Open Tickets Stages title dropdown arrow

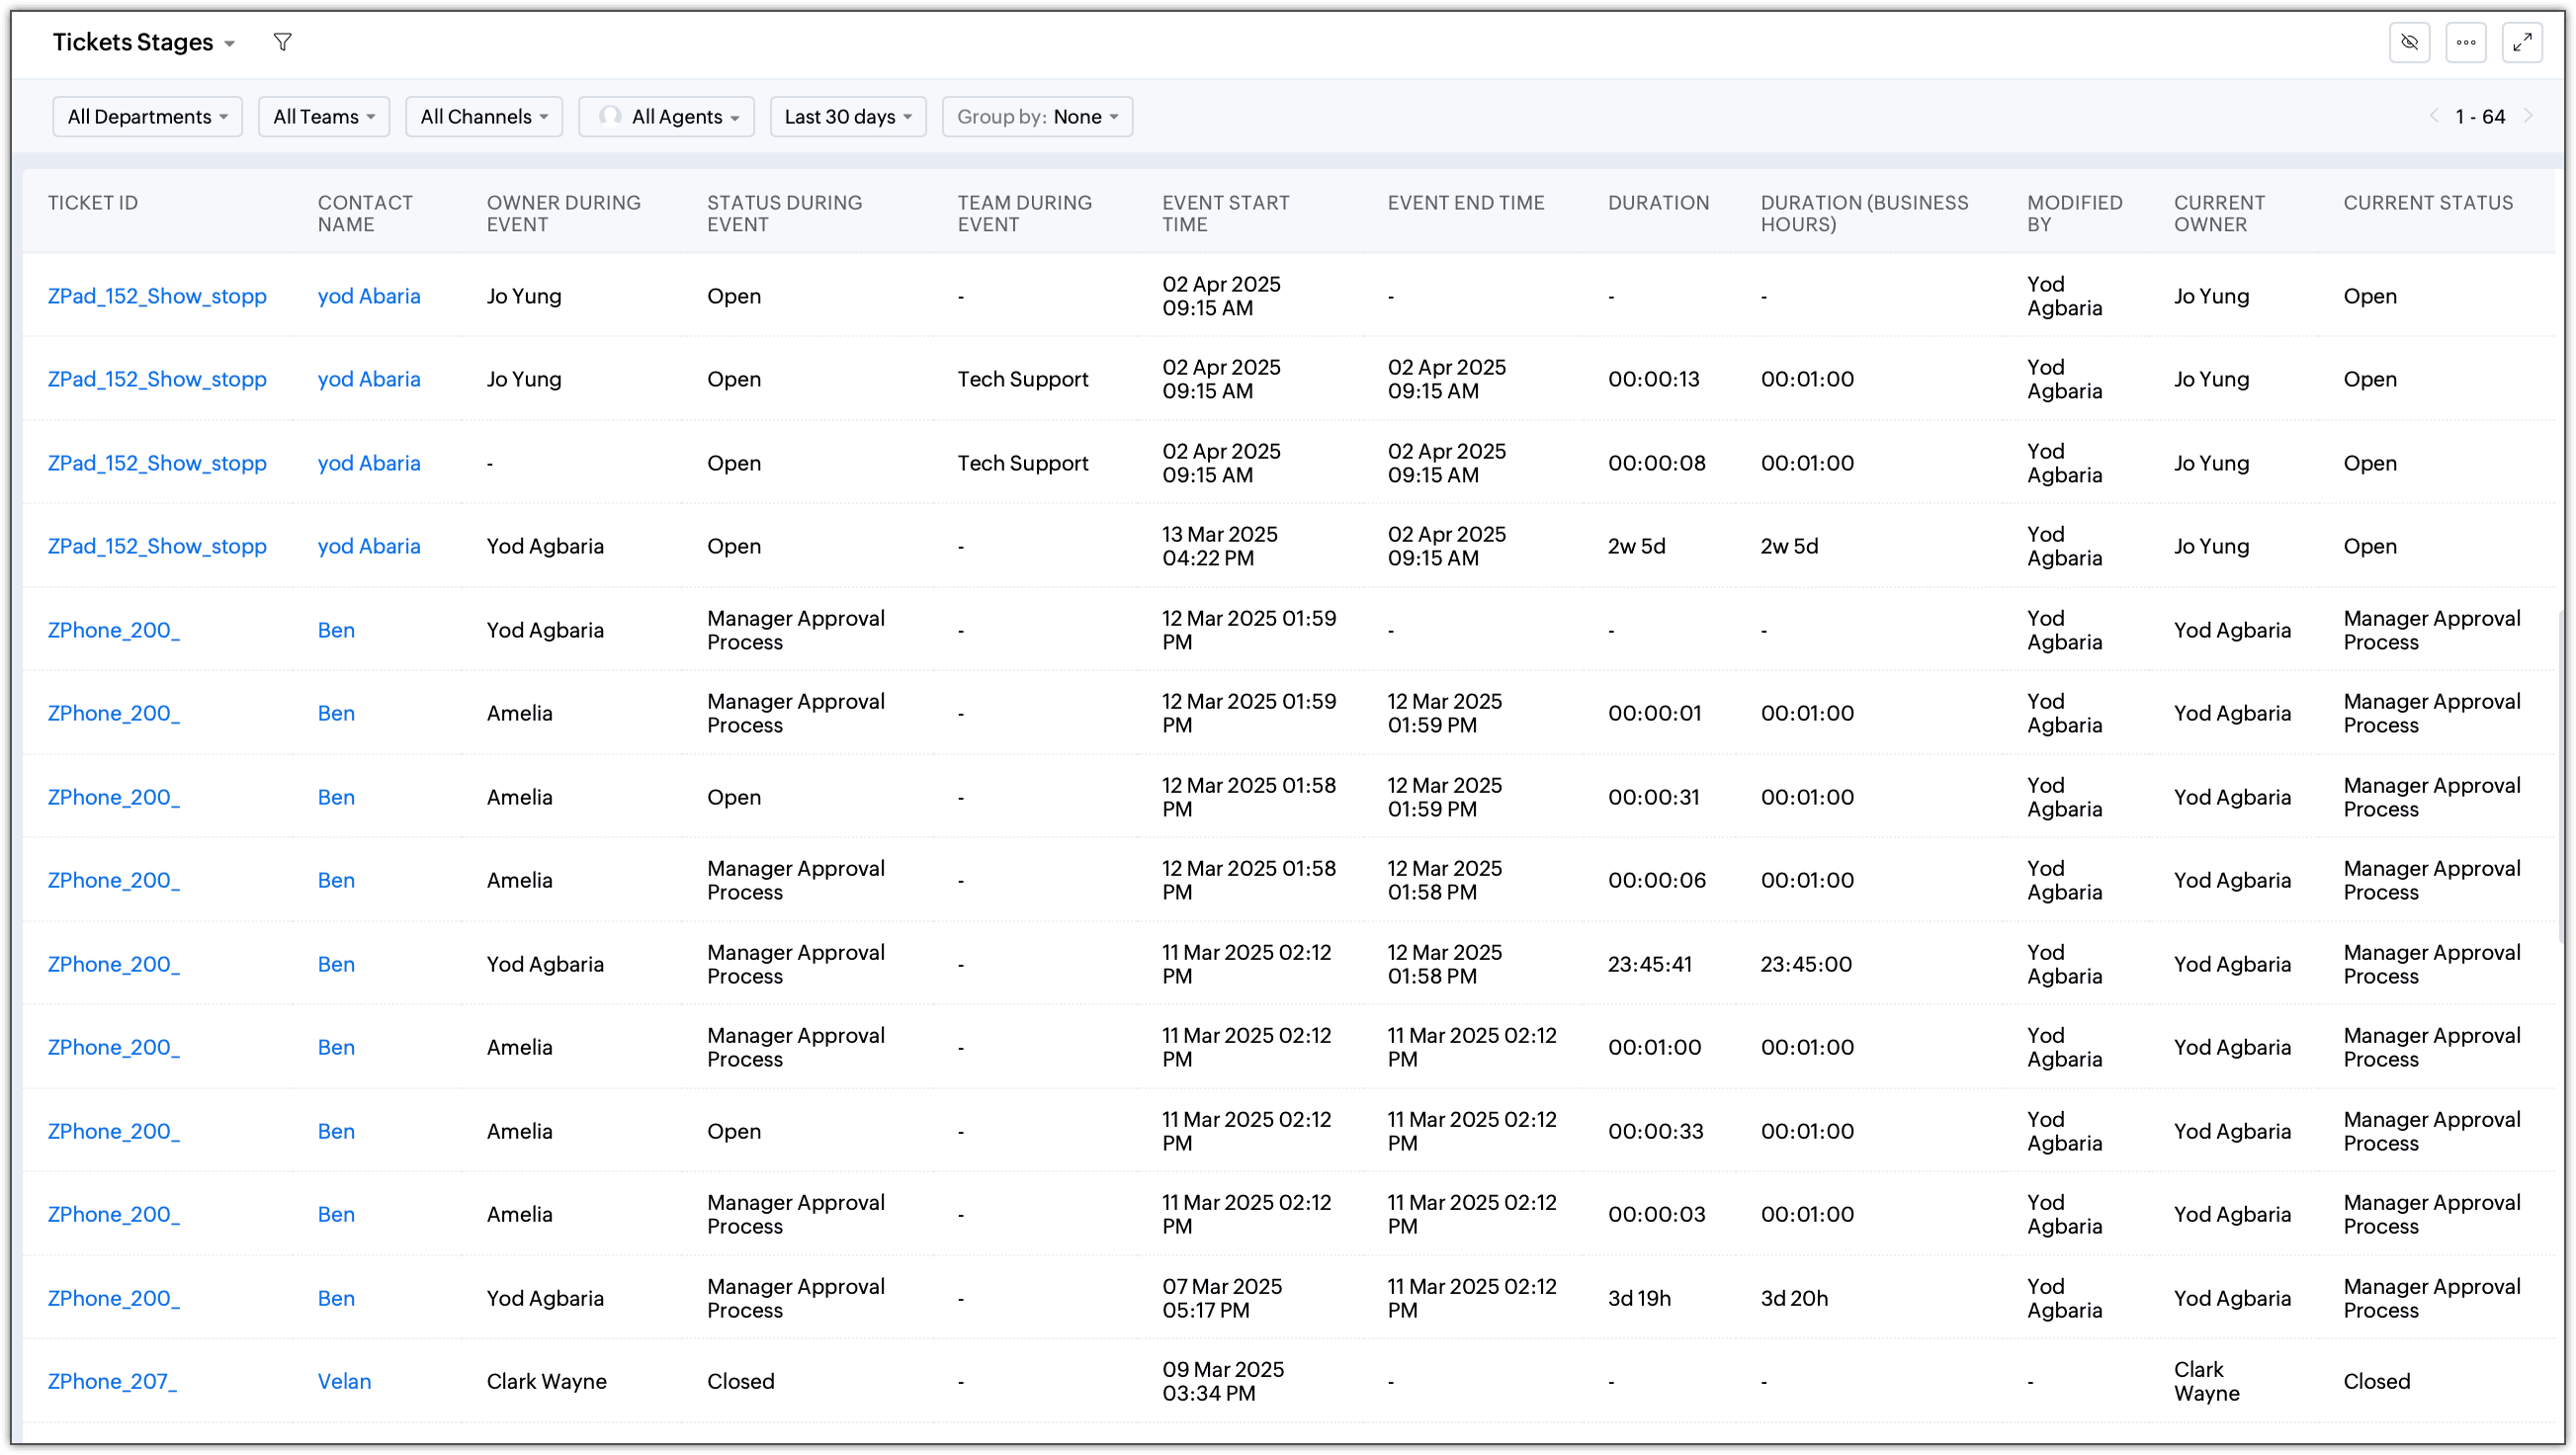230,44
